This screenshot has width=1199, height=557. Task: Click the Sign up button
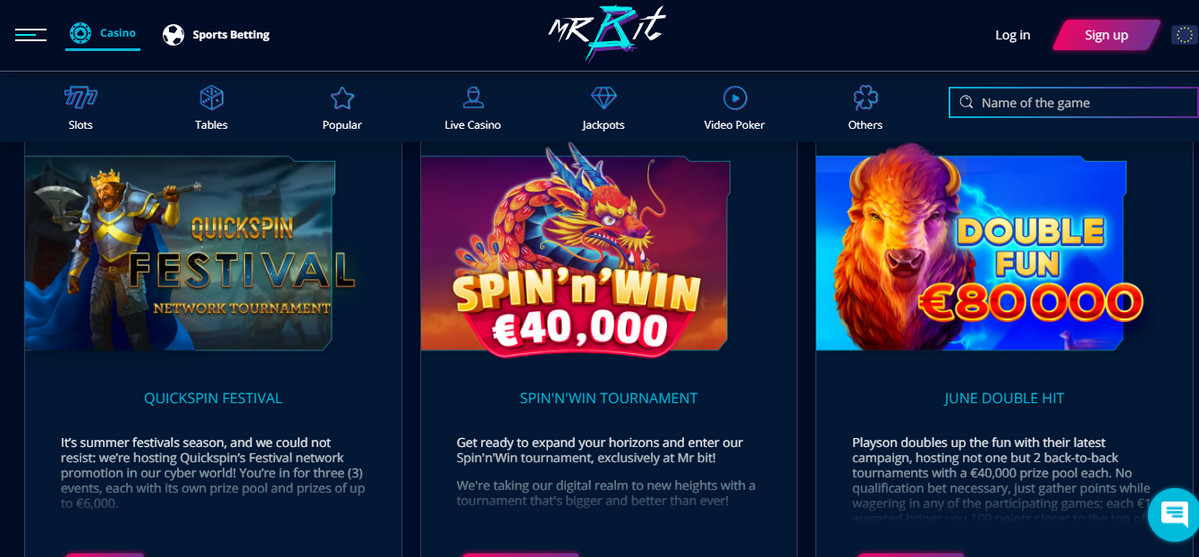pyautogui.click(x=1106, y=35)
